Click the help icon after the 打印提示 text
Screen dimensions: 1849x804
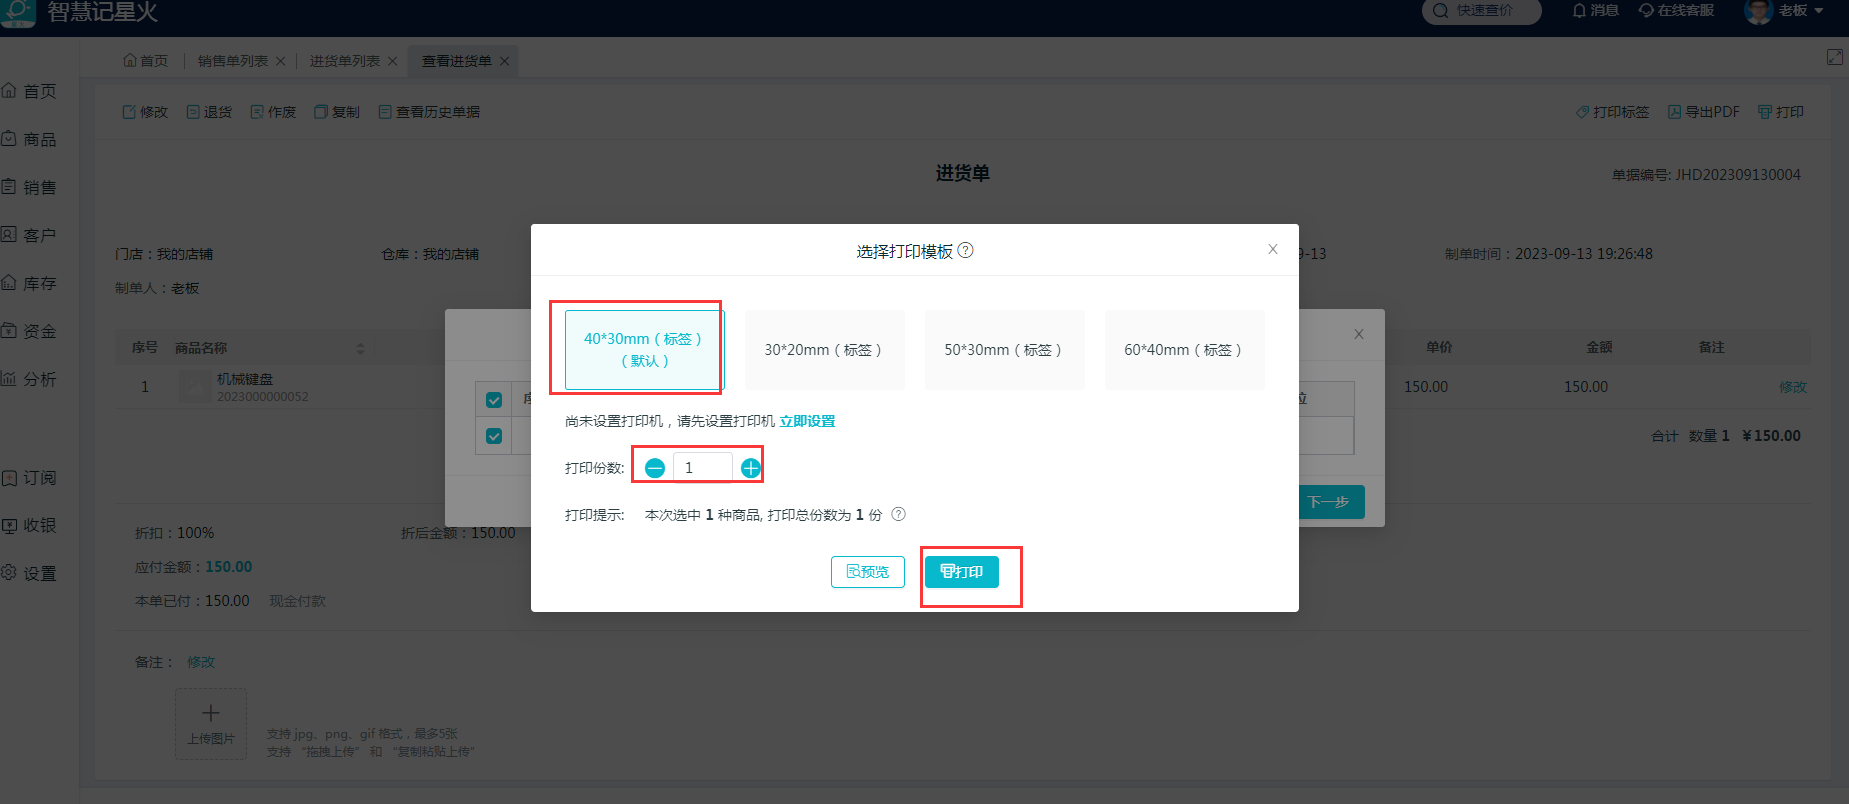[x=898, y=515]
